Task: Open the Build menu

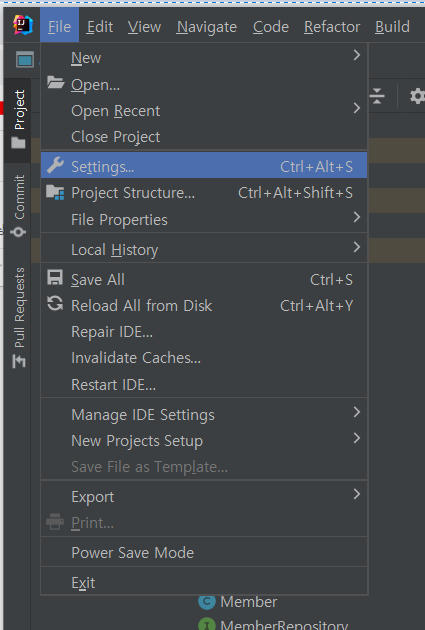Action: click(x=392, y=27)
